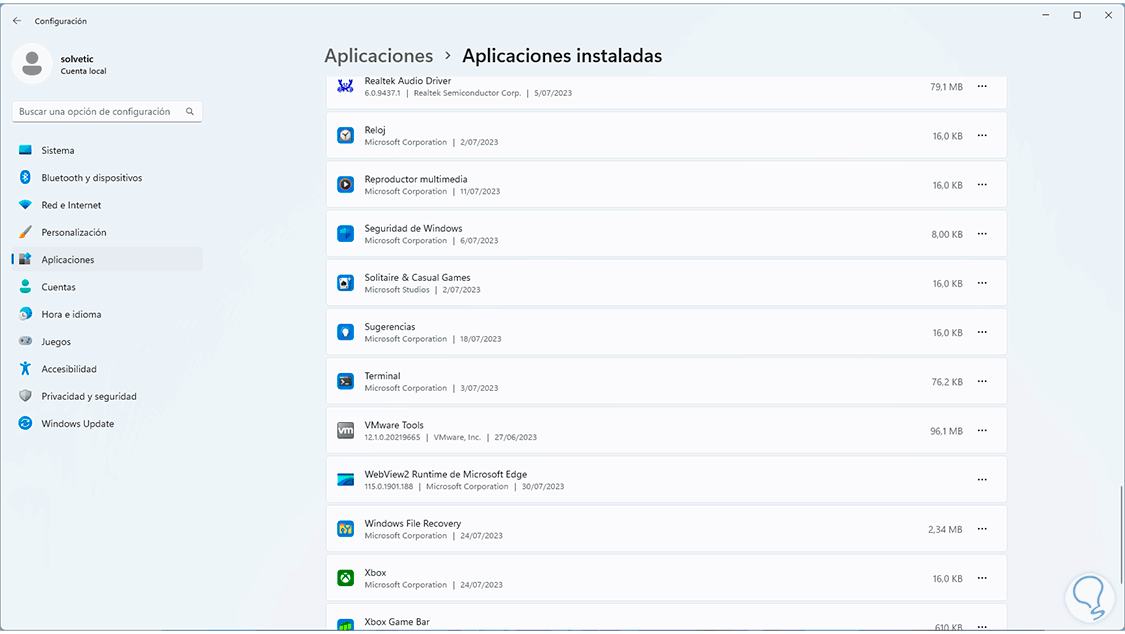This screenshot has width=1125, height=634.
Task: Click the Aplicaciones breadcrumb link
Action: 379,56
